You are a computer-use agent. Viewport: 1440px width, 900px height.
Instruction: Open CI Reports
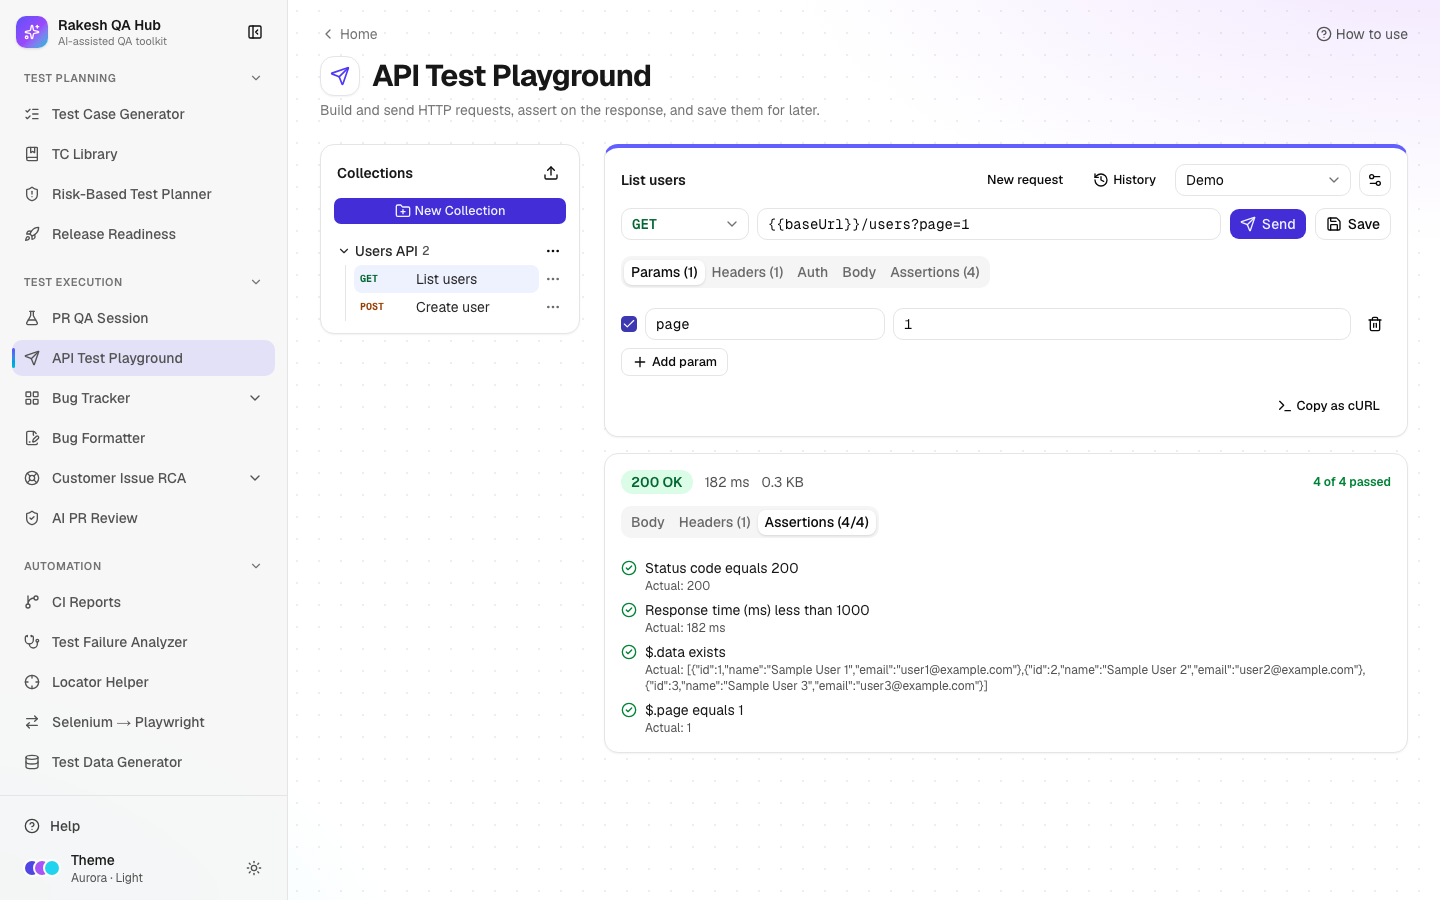click(143, 602)
